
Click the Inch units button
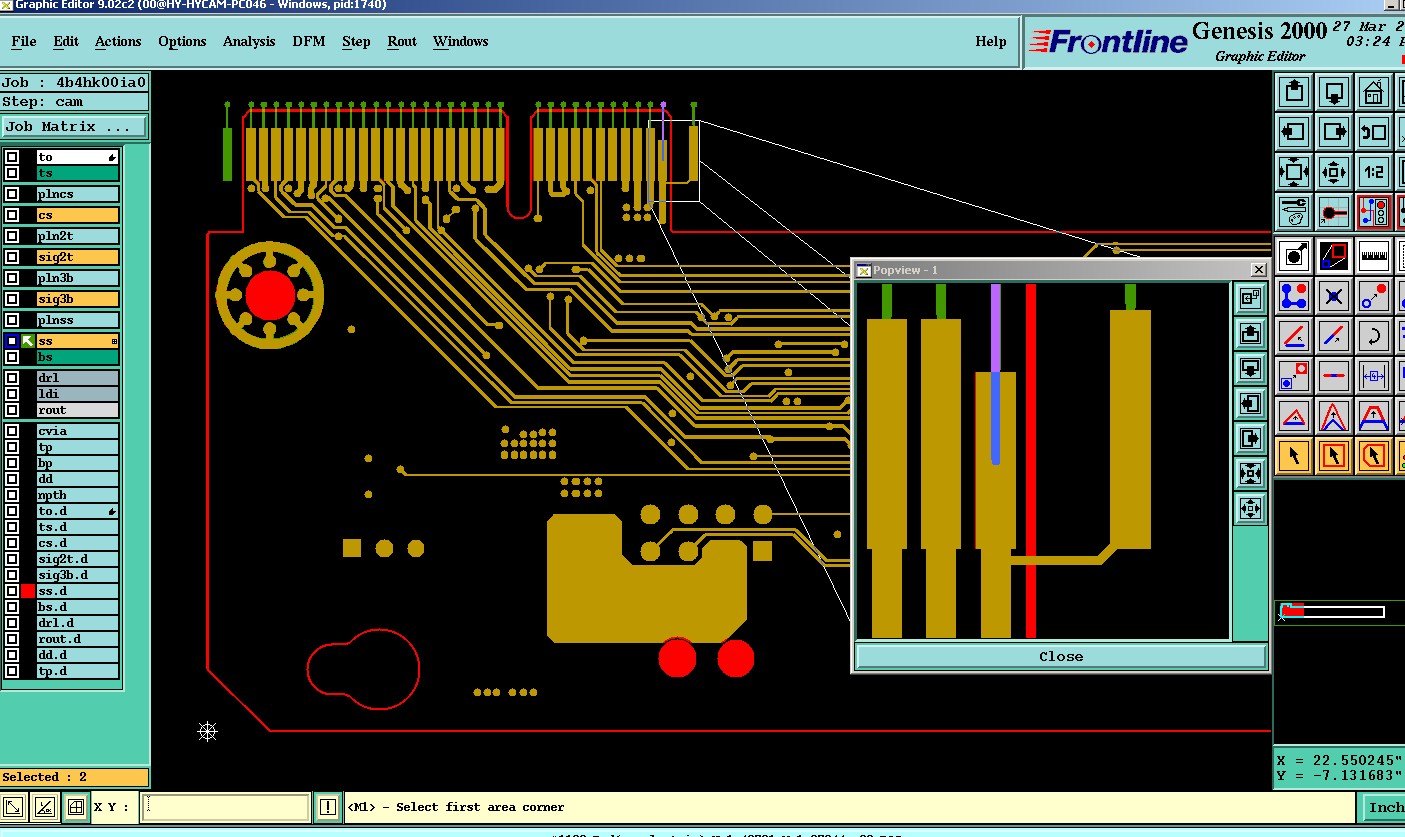1386,807
